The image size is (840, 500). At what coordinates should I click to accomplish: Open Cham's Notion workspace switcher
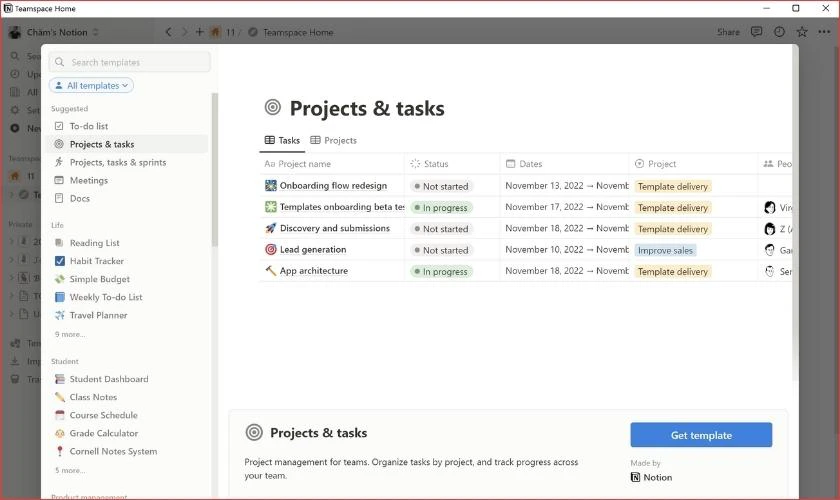point(54,32)
